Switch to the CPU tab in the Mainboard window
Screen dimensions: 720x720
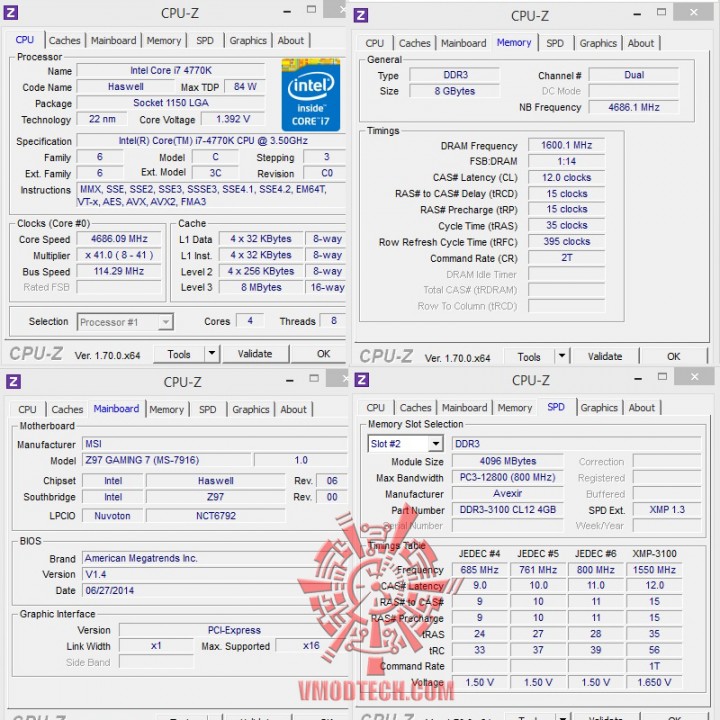[x=27, y=409]
